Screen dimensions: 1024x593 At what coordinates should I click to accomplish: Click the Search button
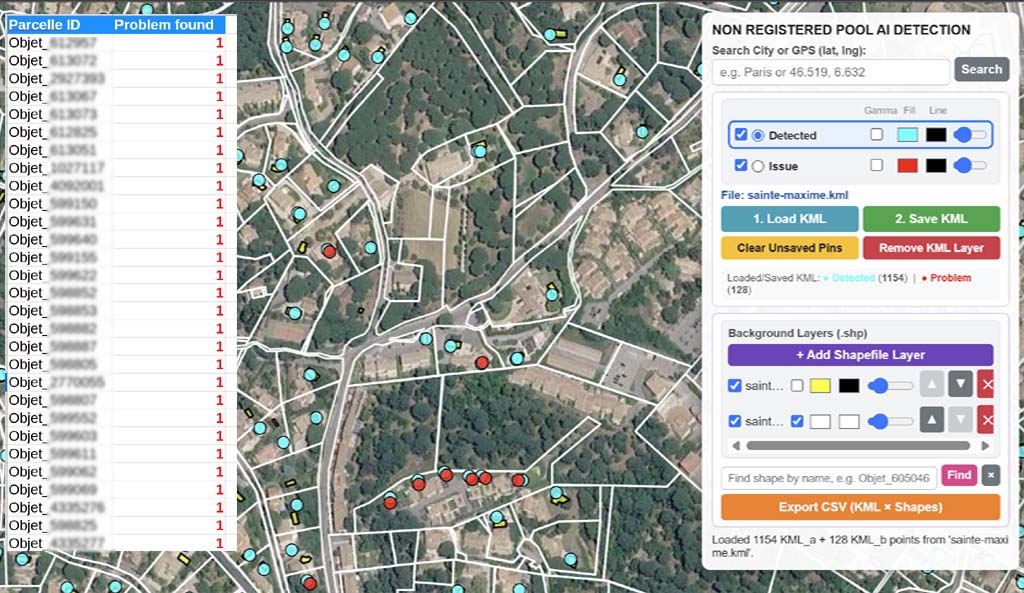pyautogui.click(x=982, y=69)
